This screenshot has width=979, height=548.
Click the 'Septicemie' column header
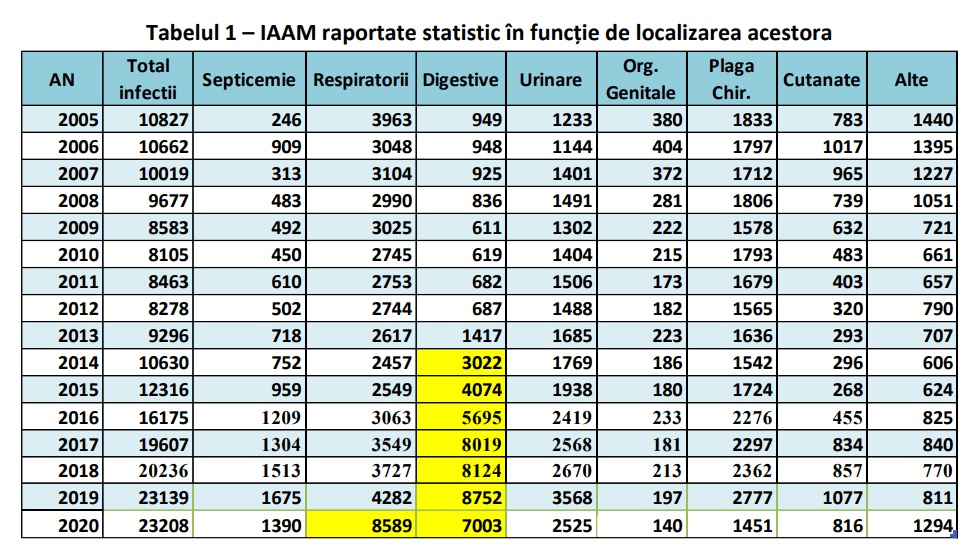click(249, 79)
